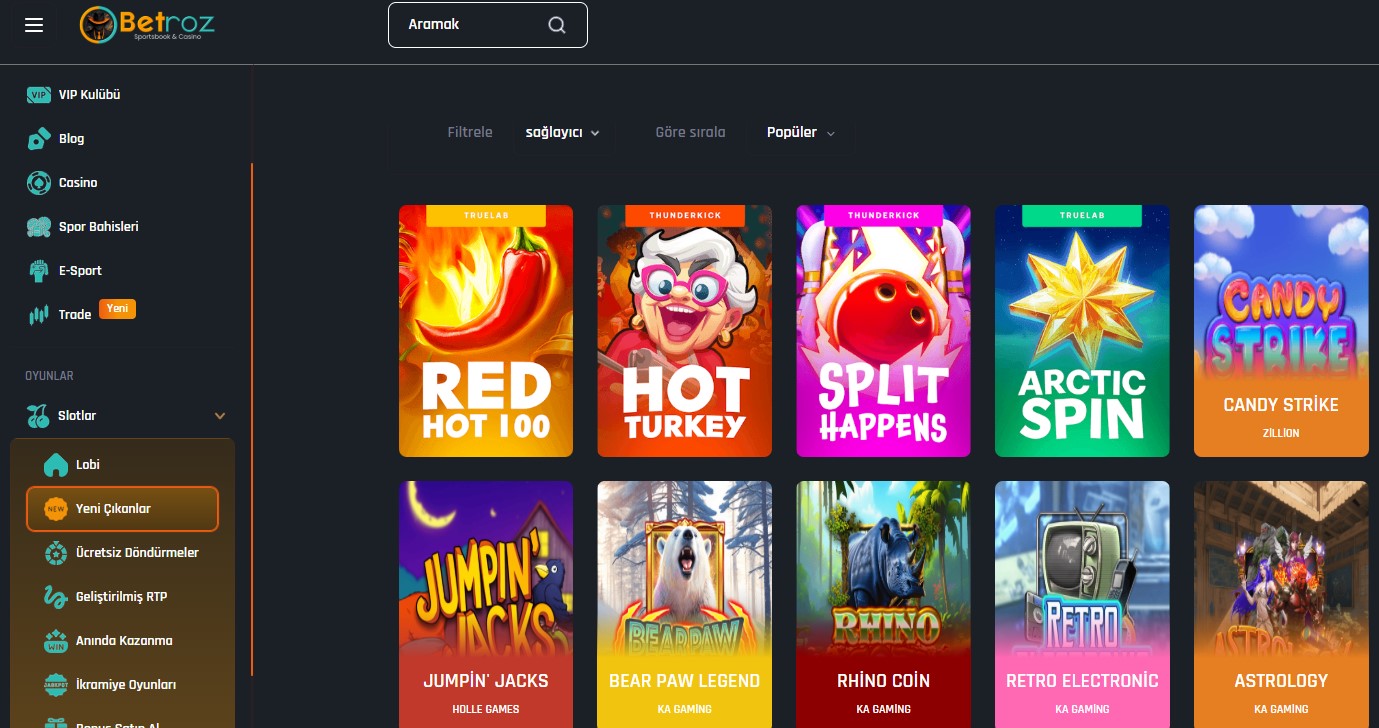Image resolution: width=1379 pixels, height=728 pixels.
Task: Click the VIP Kulübü icon
Action: [39, 95]
